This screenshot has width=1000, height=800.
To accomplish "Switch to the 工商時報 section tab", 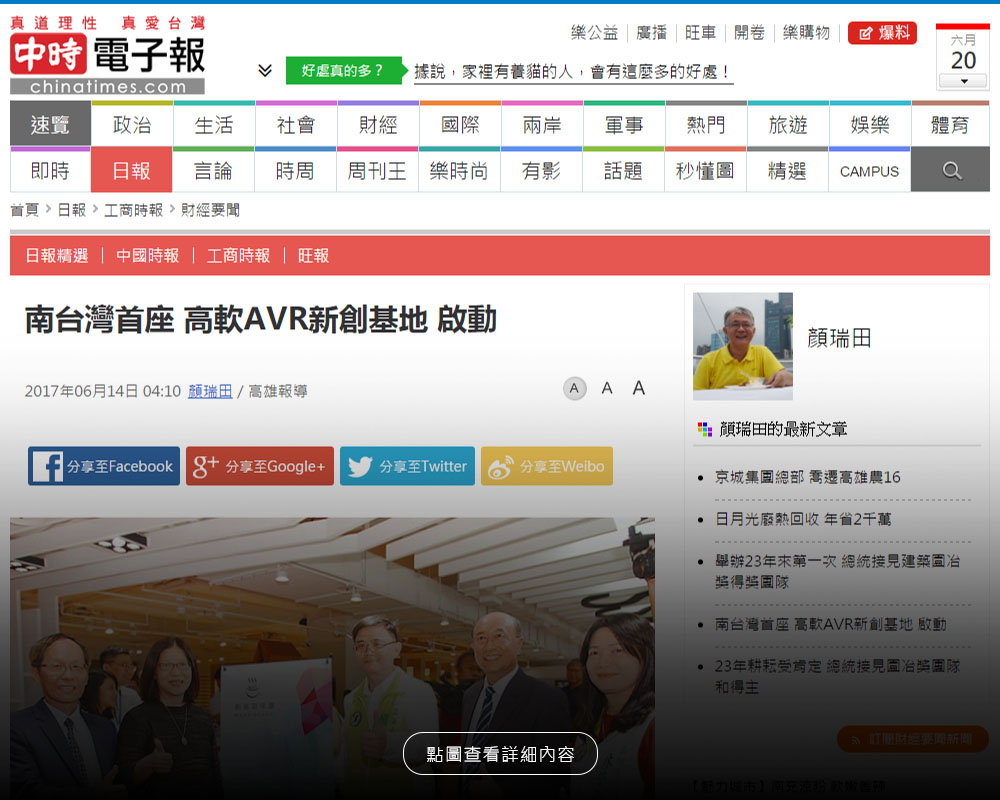I will click(238, 256).
